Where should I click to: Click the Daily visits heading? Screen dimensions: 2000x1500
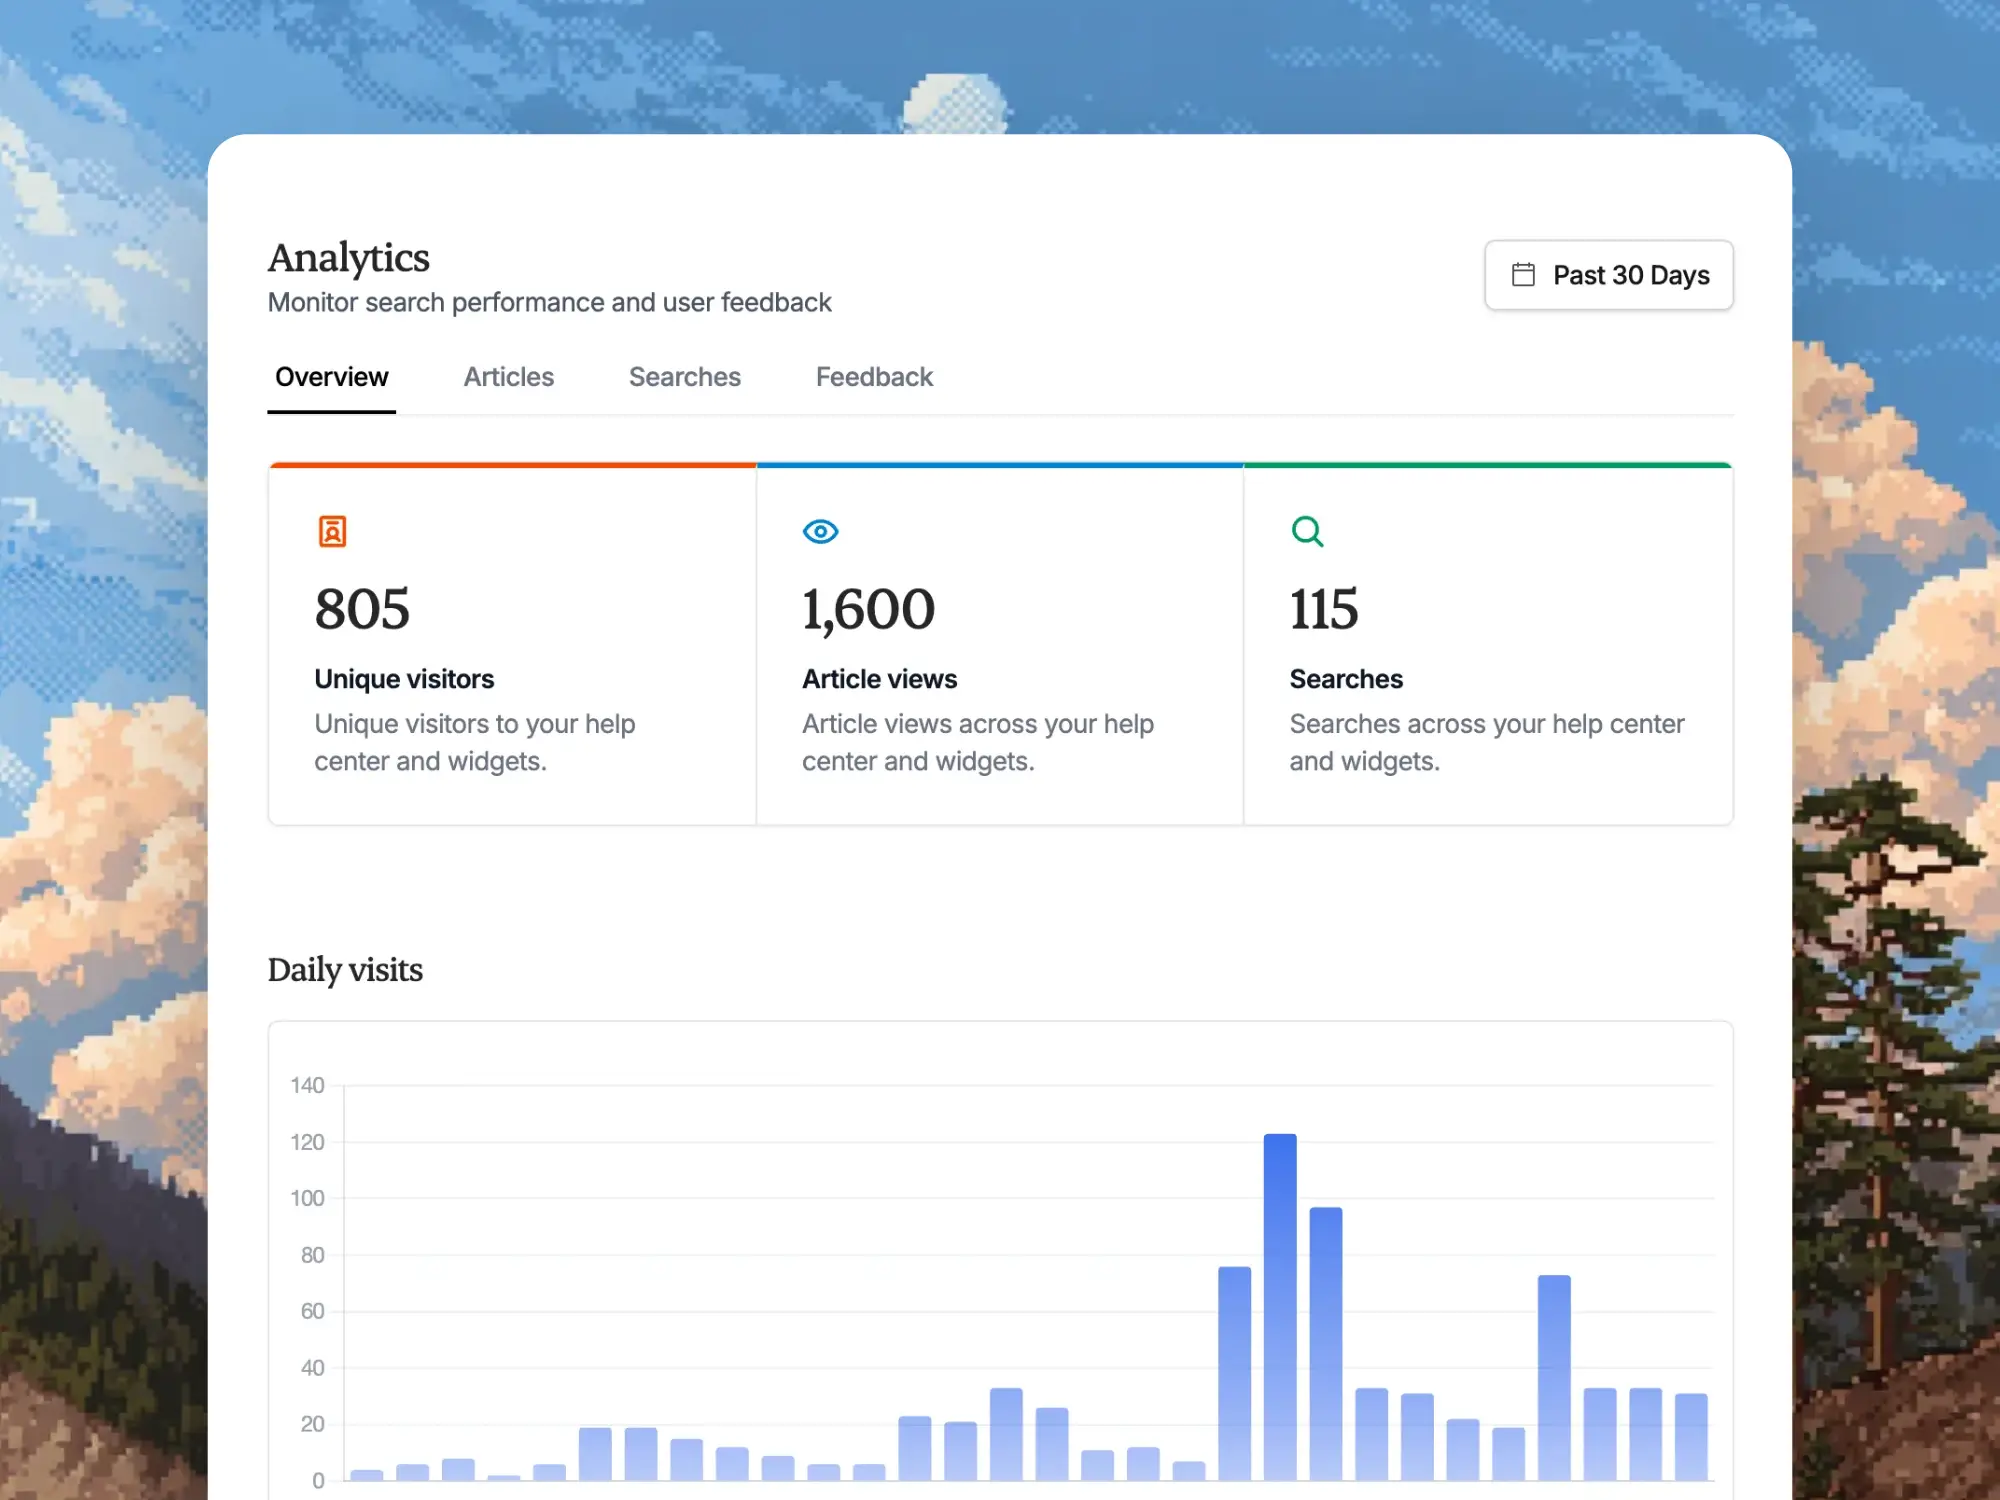345,970
